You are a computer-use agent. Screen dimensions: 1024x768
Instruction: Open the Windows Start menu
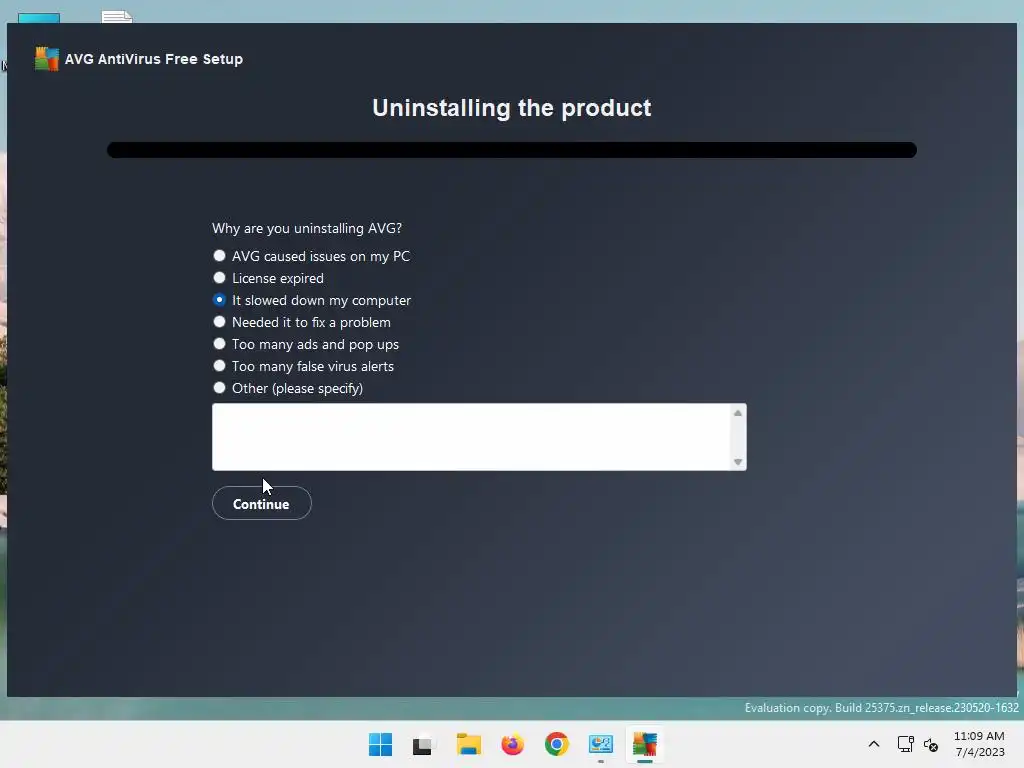pyautogui.click(x=380, y=744)
